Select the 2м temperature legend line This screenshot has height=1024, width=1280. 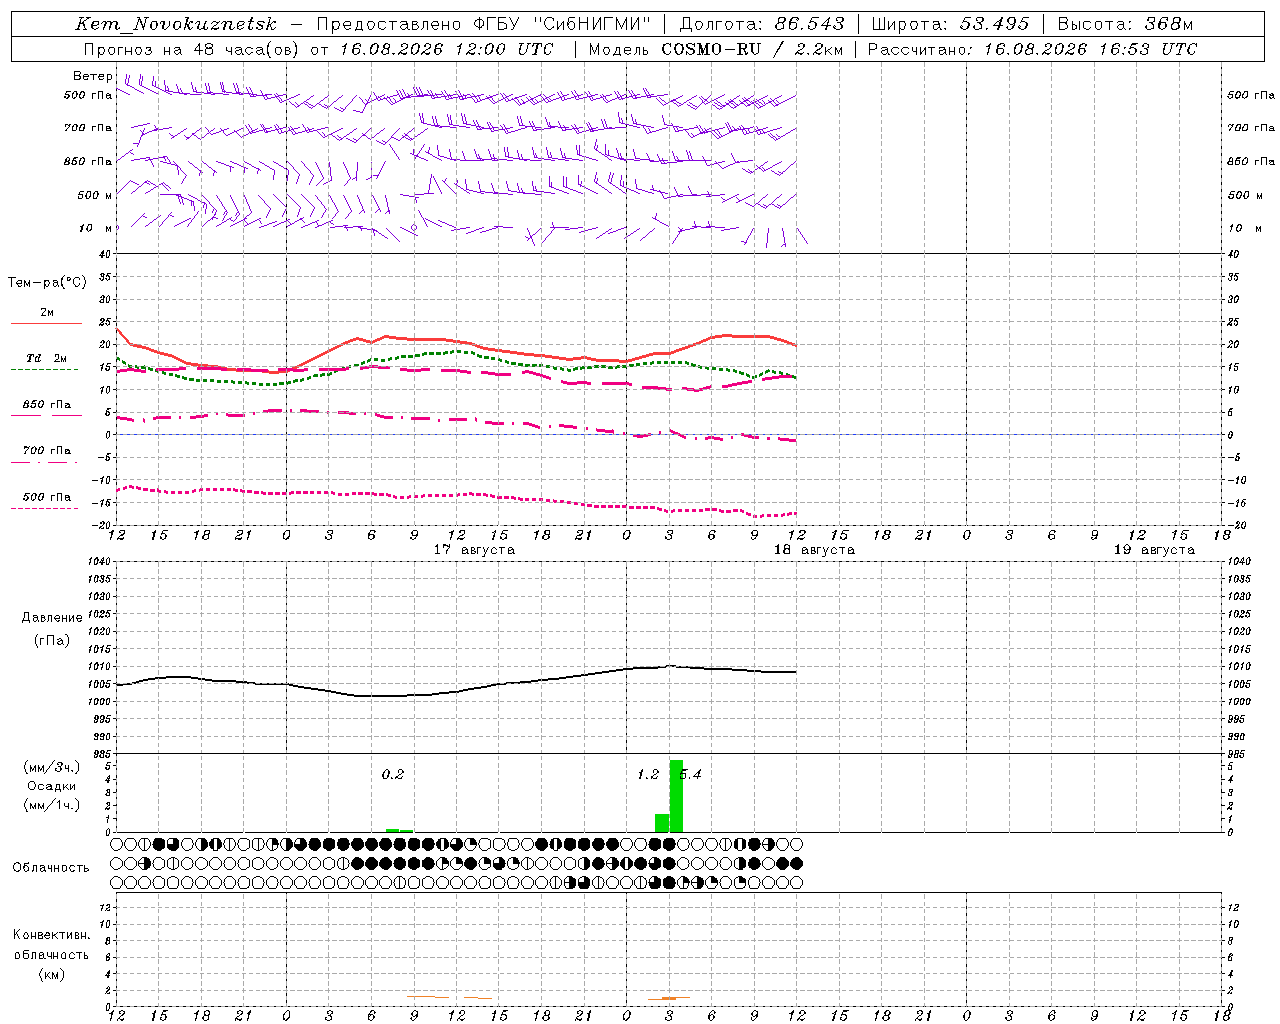click(x=46, y=316)
